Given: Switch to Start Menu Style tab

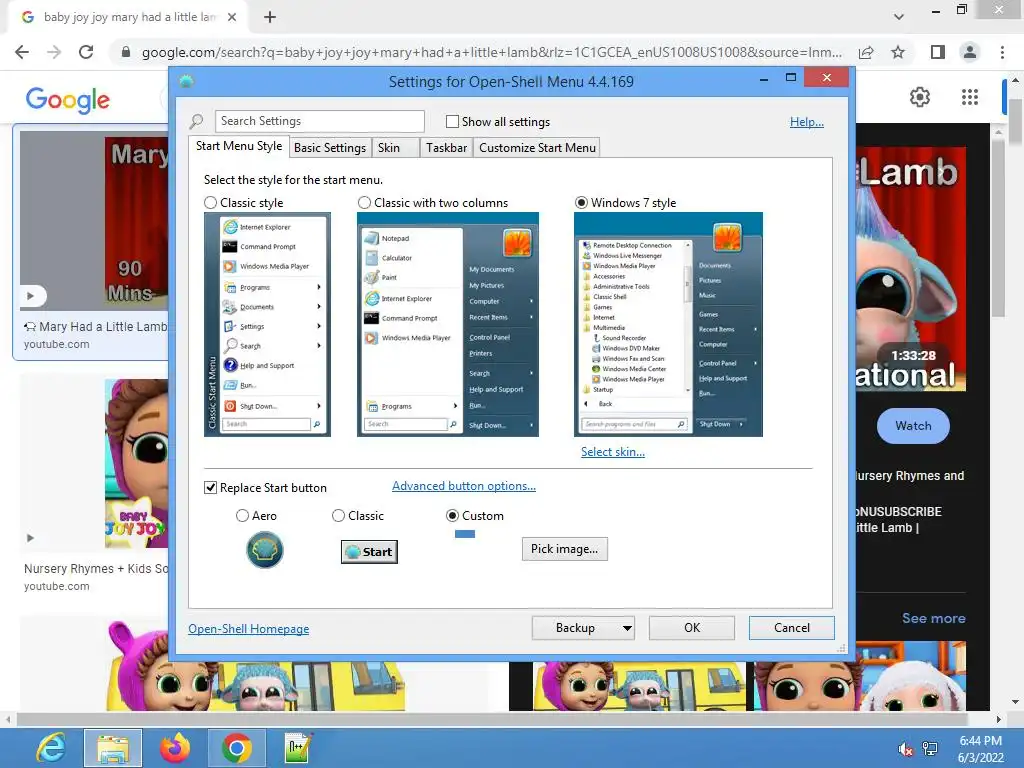Looking at the screenshot, I should (239, 146).
